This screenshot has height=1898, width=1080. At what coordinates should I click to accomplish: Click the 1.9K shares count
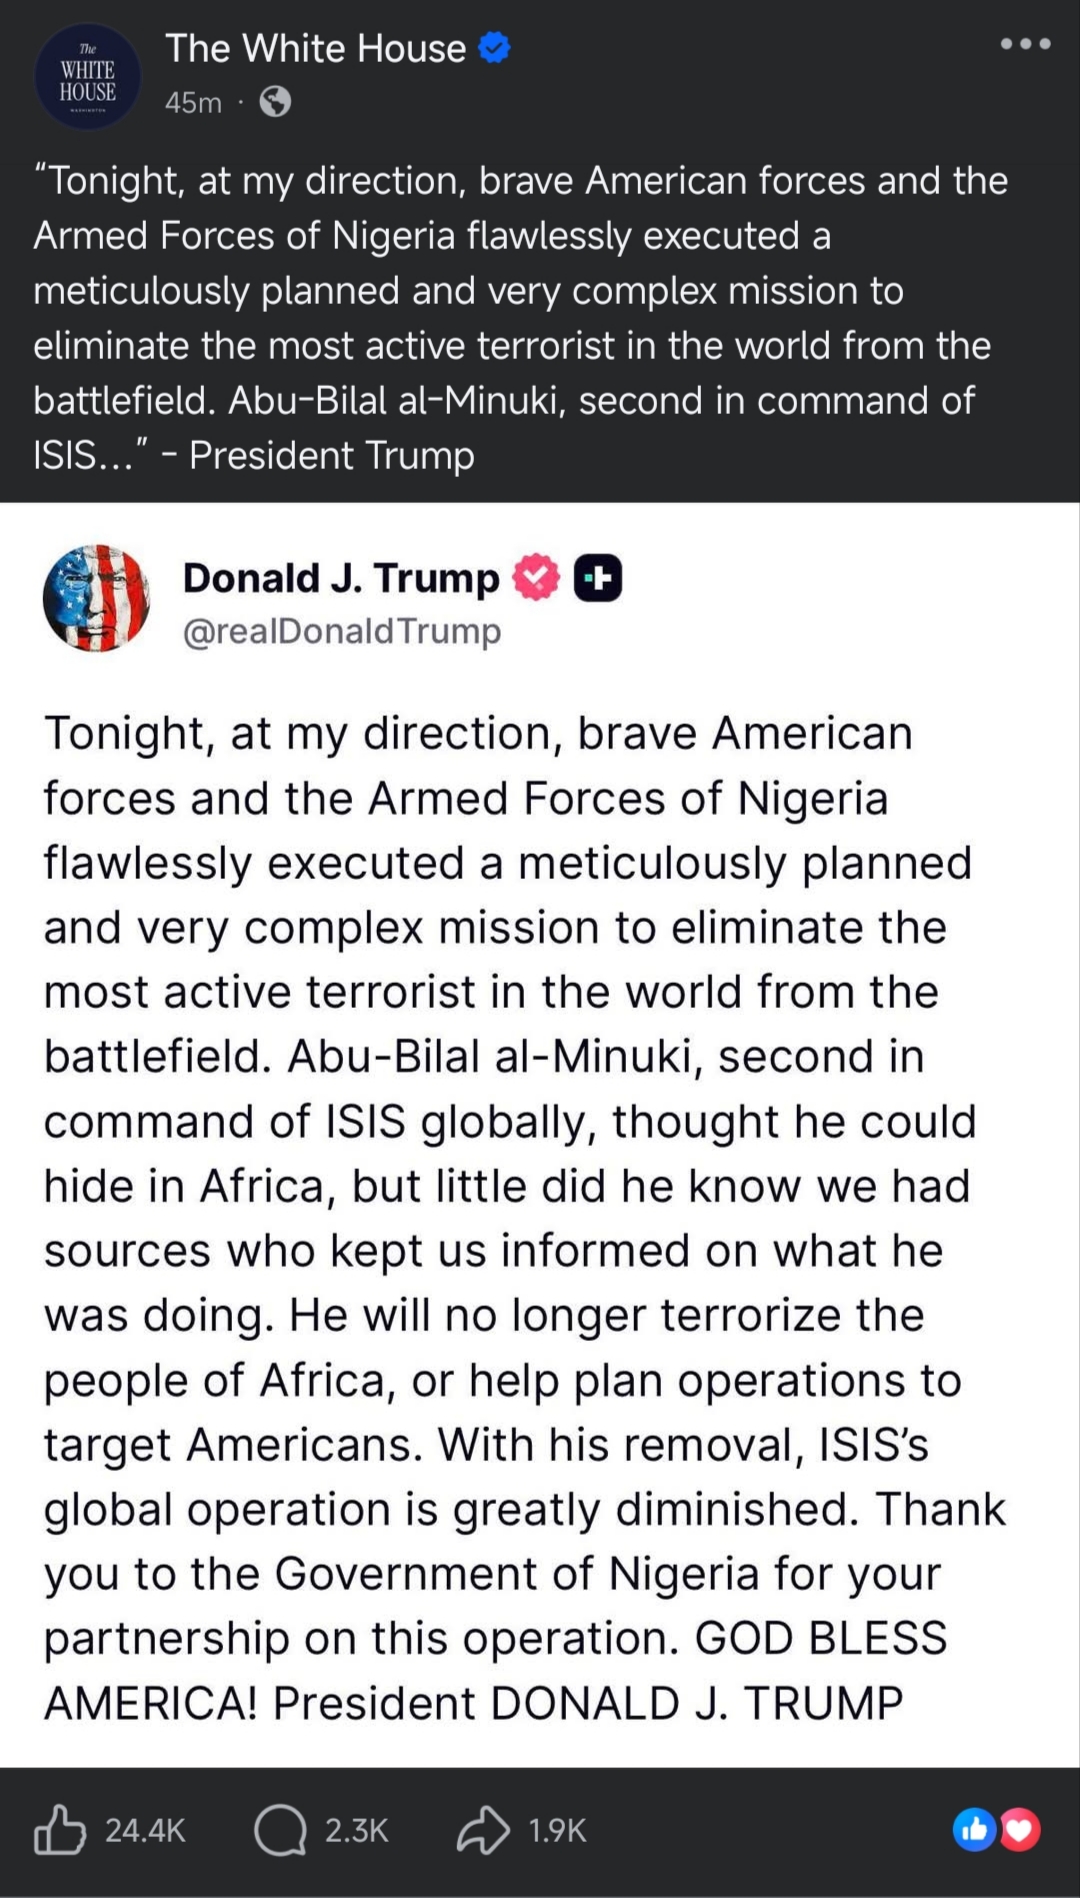pos(557,1830)
